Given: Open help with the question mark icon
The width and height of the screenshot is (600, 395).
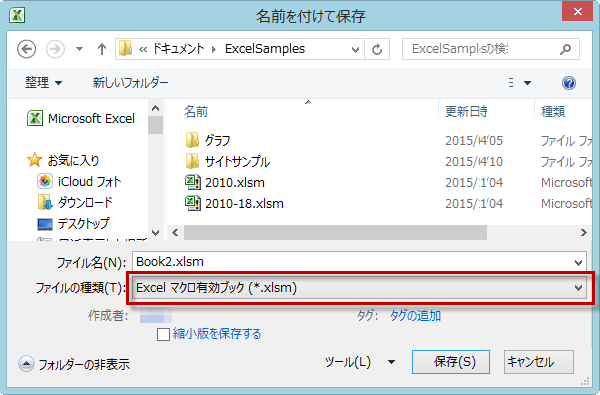Looking at the screenshot, I should click(569, 83).
